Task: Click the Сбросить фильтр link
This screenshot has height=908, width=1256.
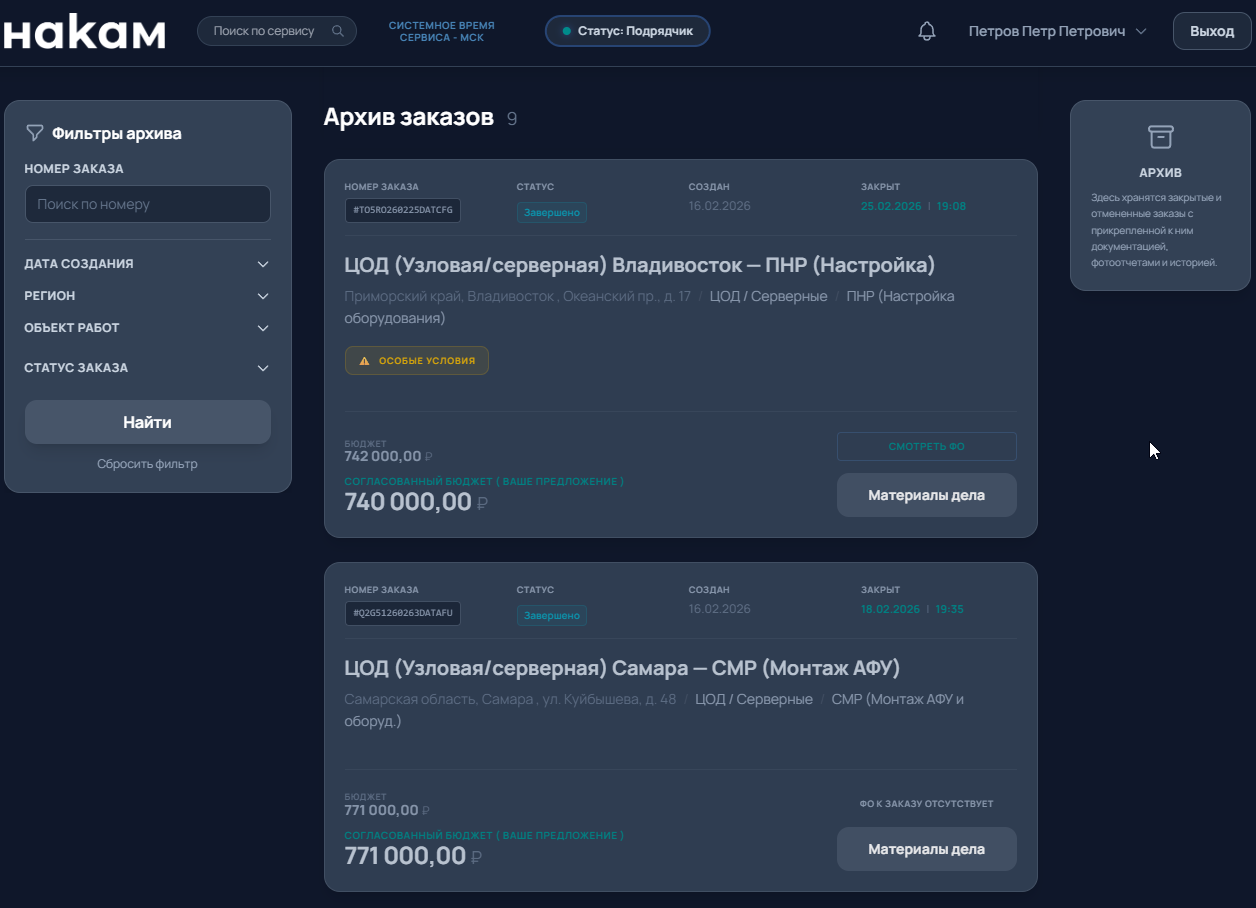Action: pos(148,464)
